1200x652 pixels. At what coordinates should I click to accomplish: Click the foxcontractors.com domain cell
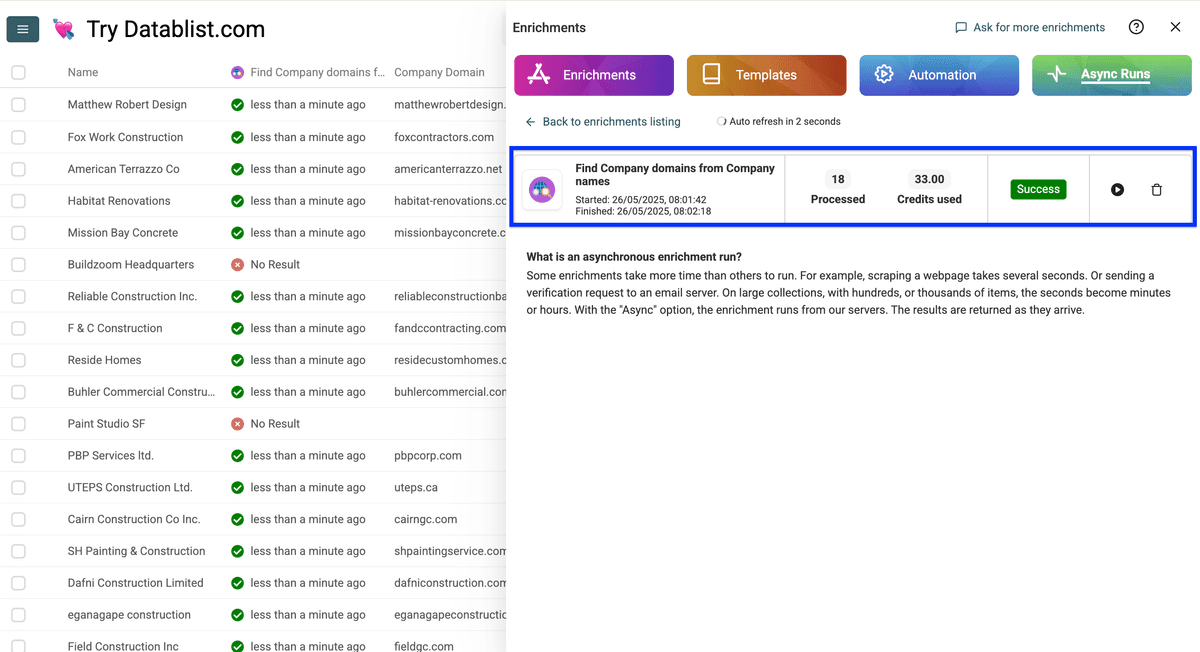(x=444, y=137)
